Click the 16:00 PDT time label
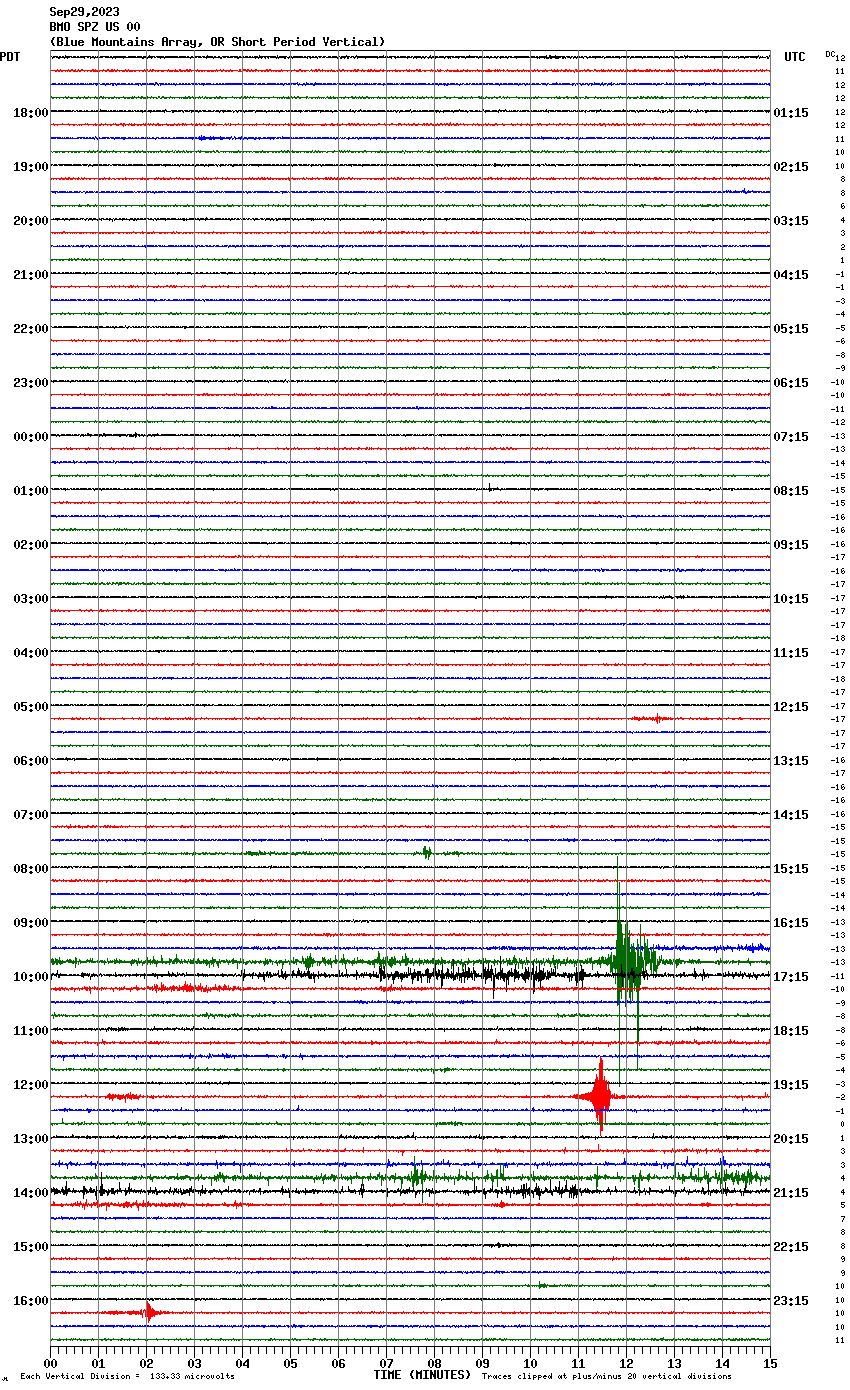 tap(31, 1301)
